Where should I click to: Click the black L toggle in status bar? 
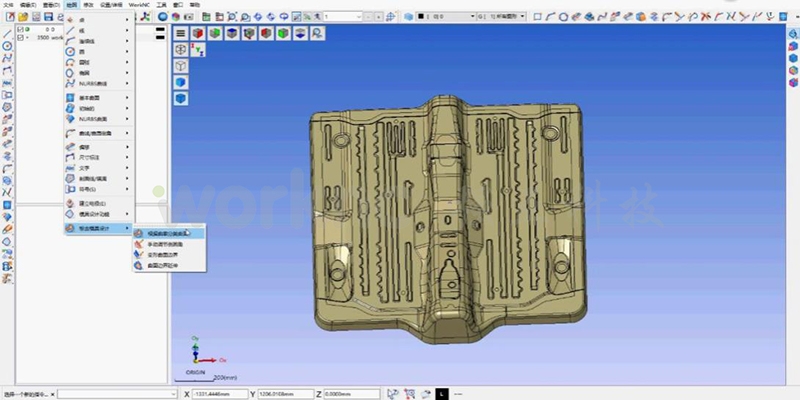tap(440, 394)
